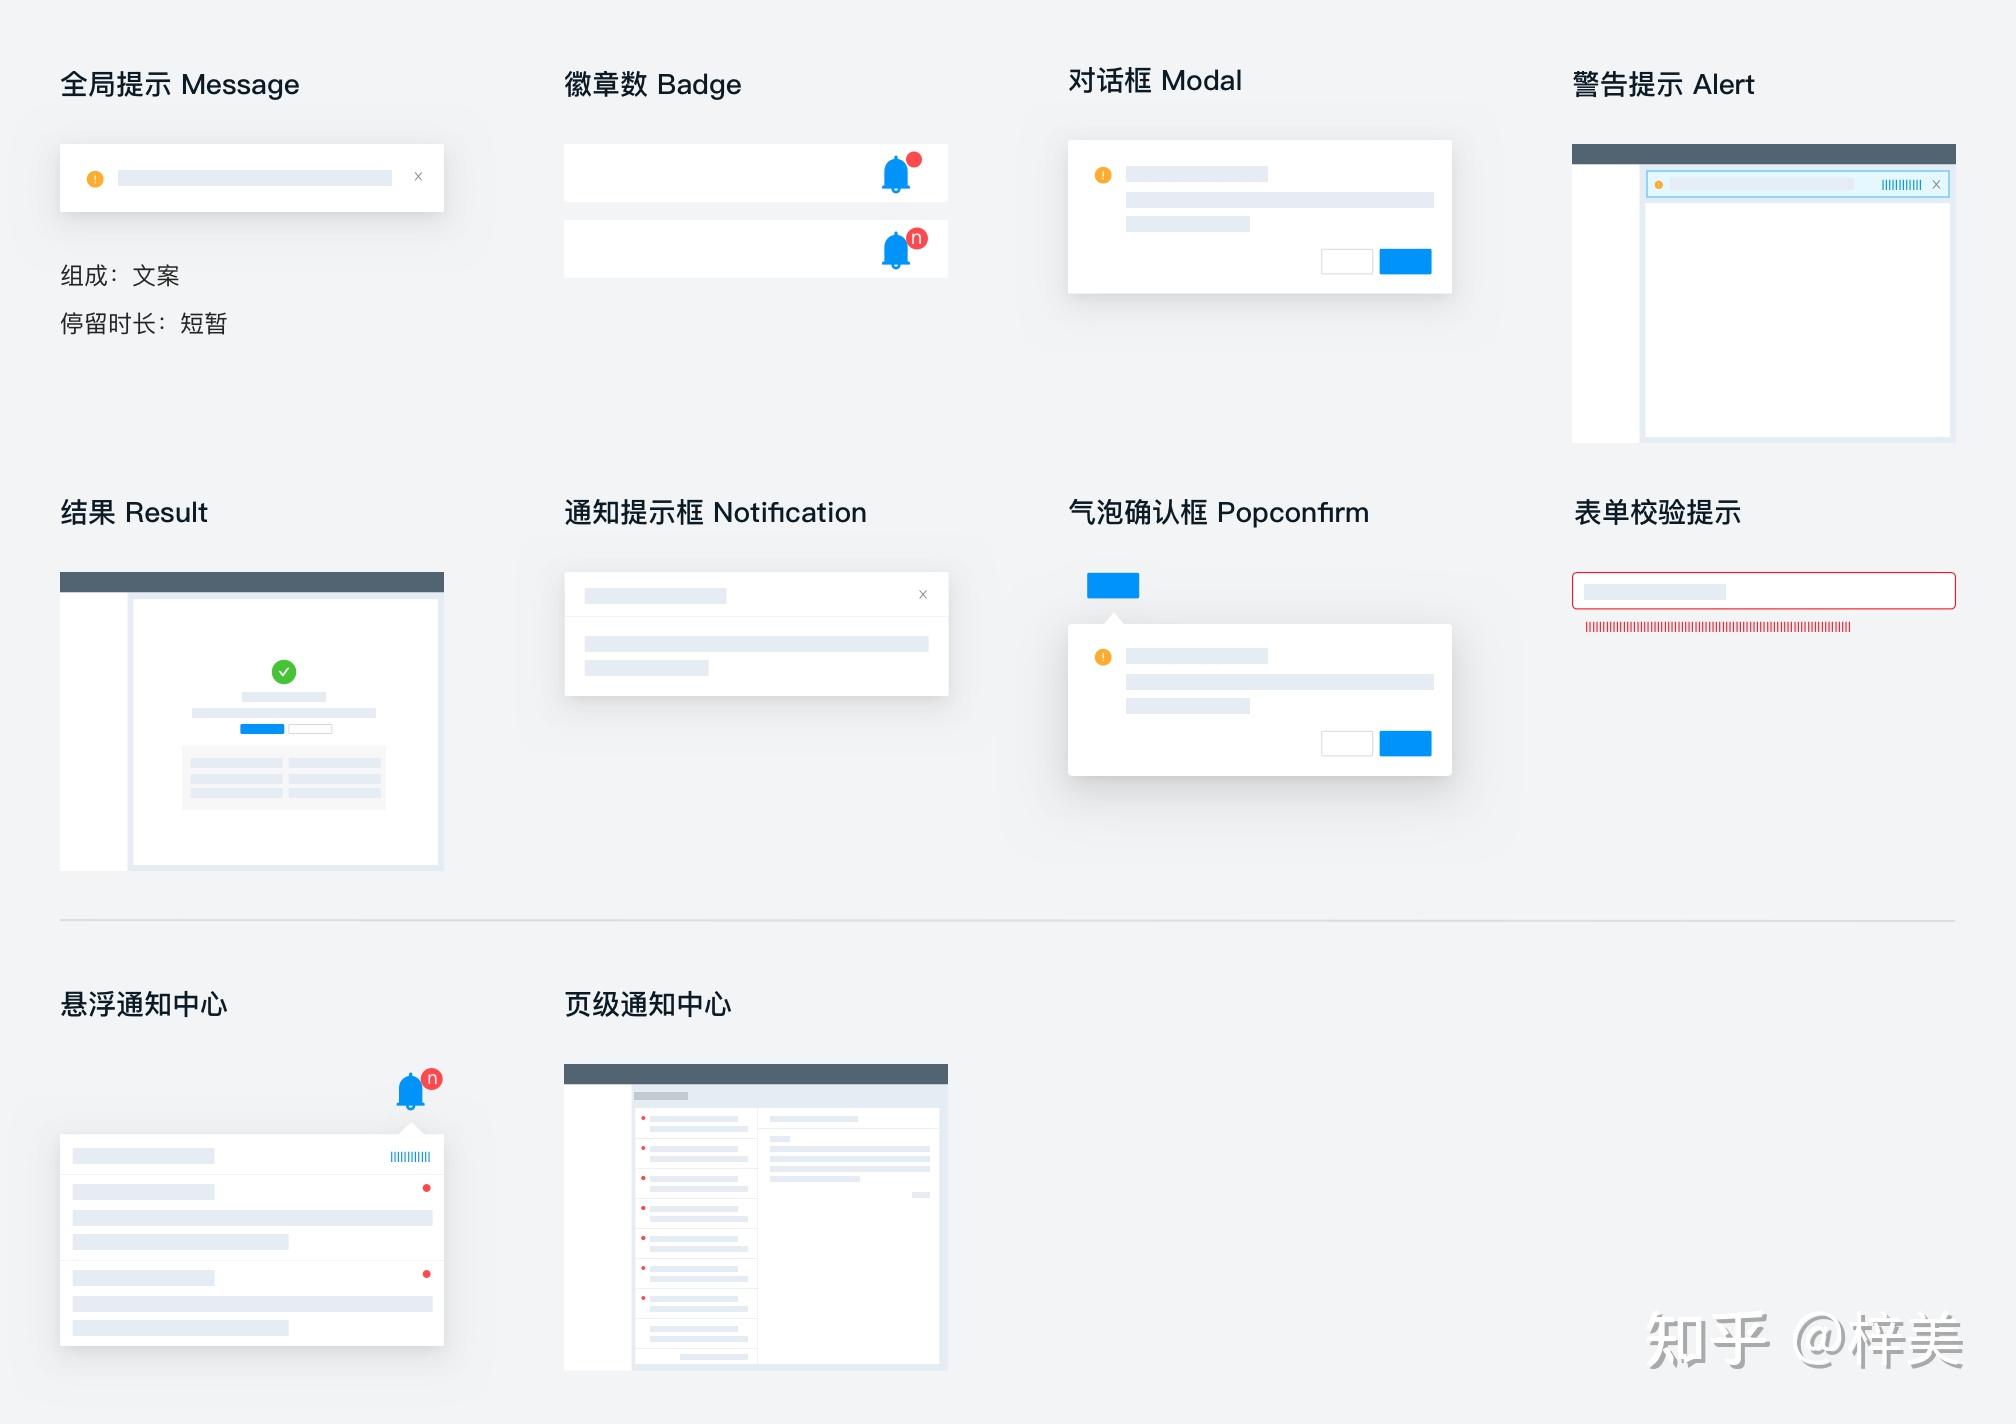
Task: Open the page-level notification center thumbnail
Action: 755,1216
